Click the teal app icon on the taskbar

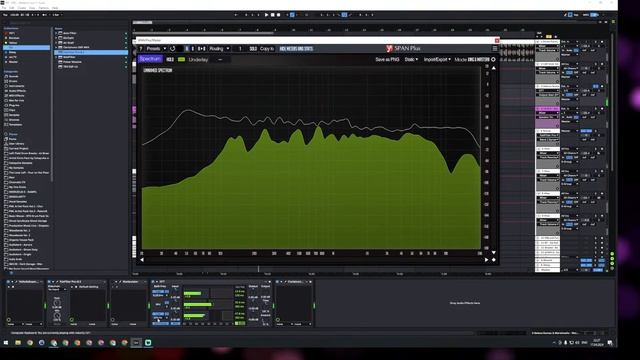click(148, 342)
